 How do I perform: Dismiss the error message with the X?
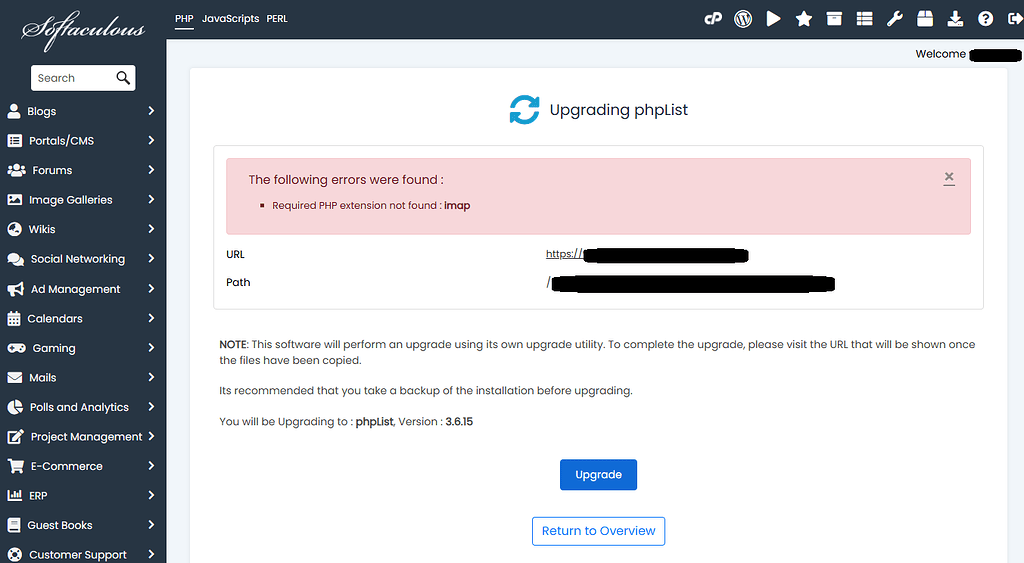(949, 178)
